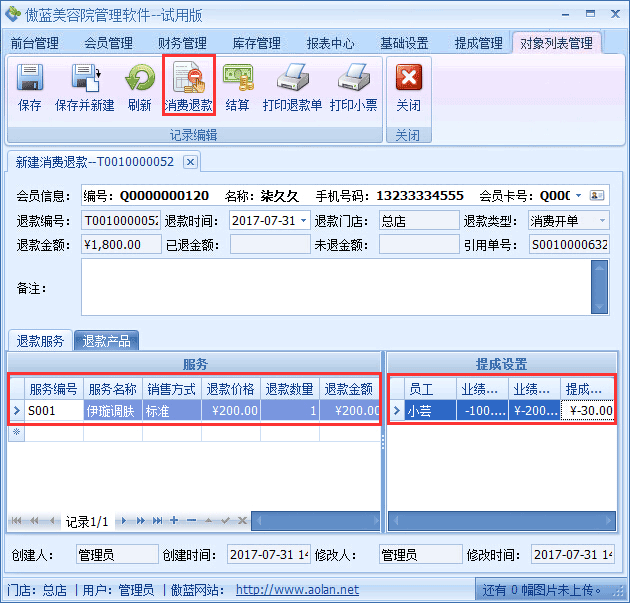Click the 结算 (Settle) money icon
The height and width of the screenshot is (603, 630).
click(x=237, y=87)
